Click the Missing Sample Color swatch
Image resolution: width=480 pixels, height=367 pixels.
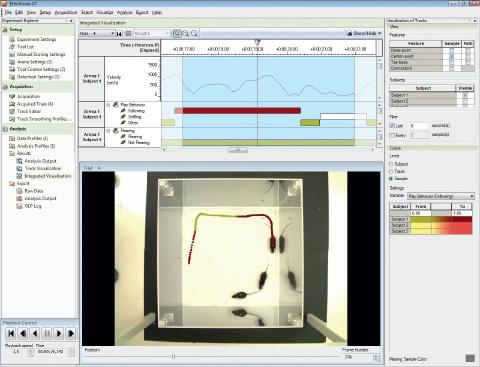(470, 358)
